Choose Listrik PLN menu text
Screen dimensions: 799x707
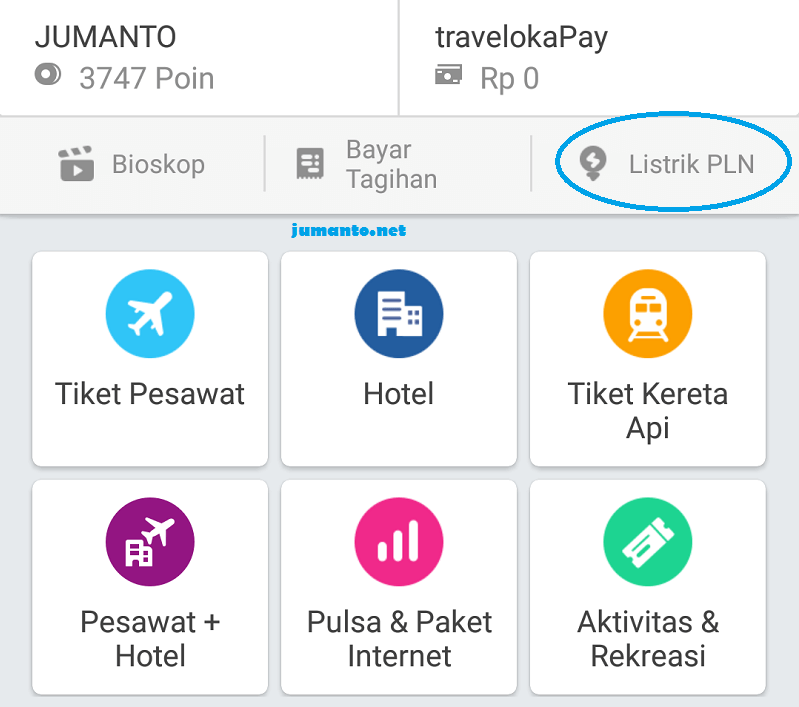tap(691, 164)
